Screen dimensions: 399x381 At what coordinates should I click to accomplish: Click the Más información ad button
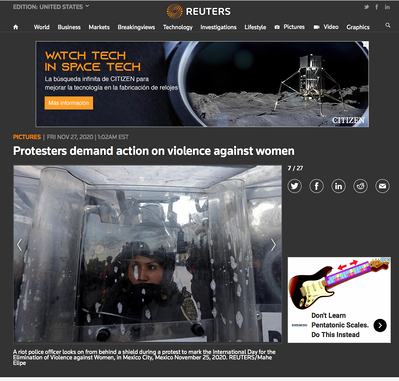click(x=69, y=103)
